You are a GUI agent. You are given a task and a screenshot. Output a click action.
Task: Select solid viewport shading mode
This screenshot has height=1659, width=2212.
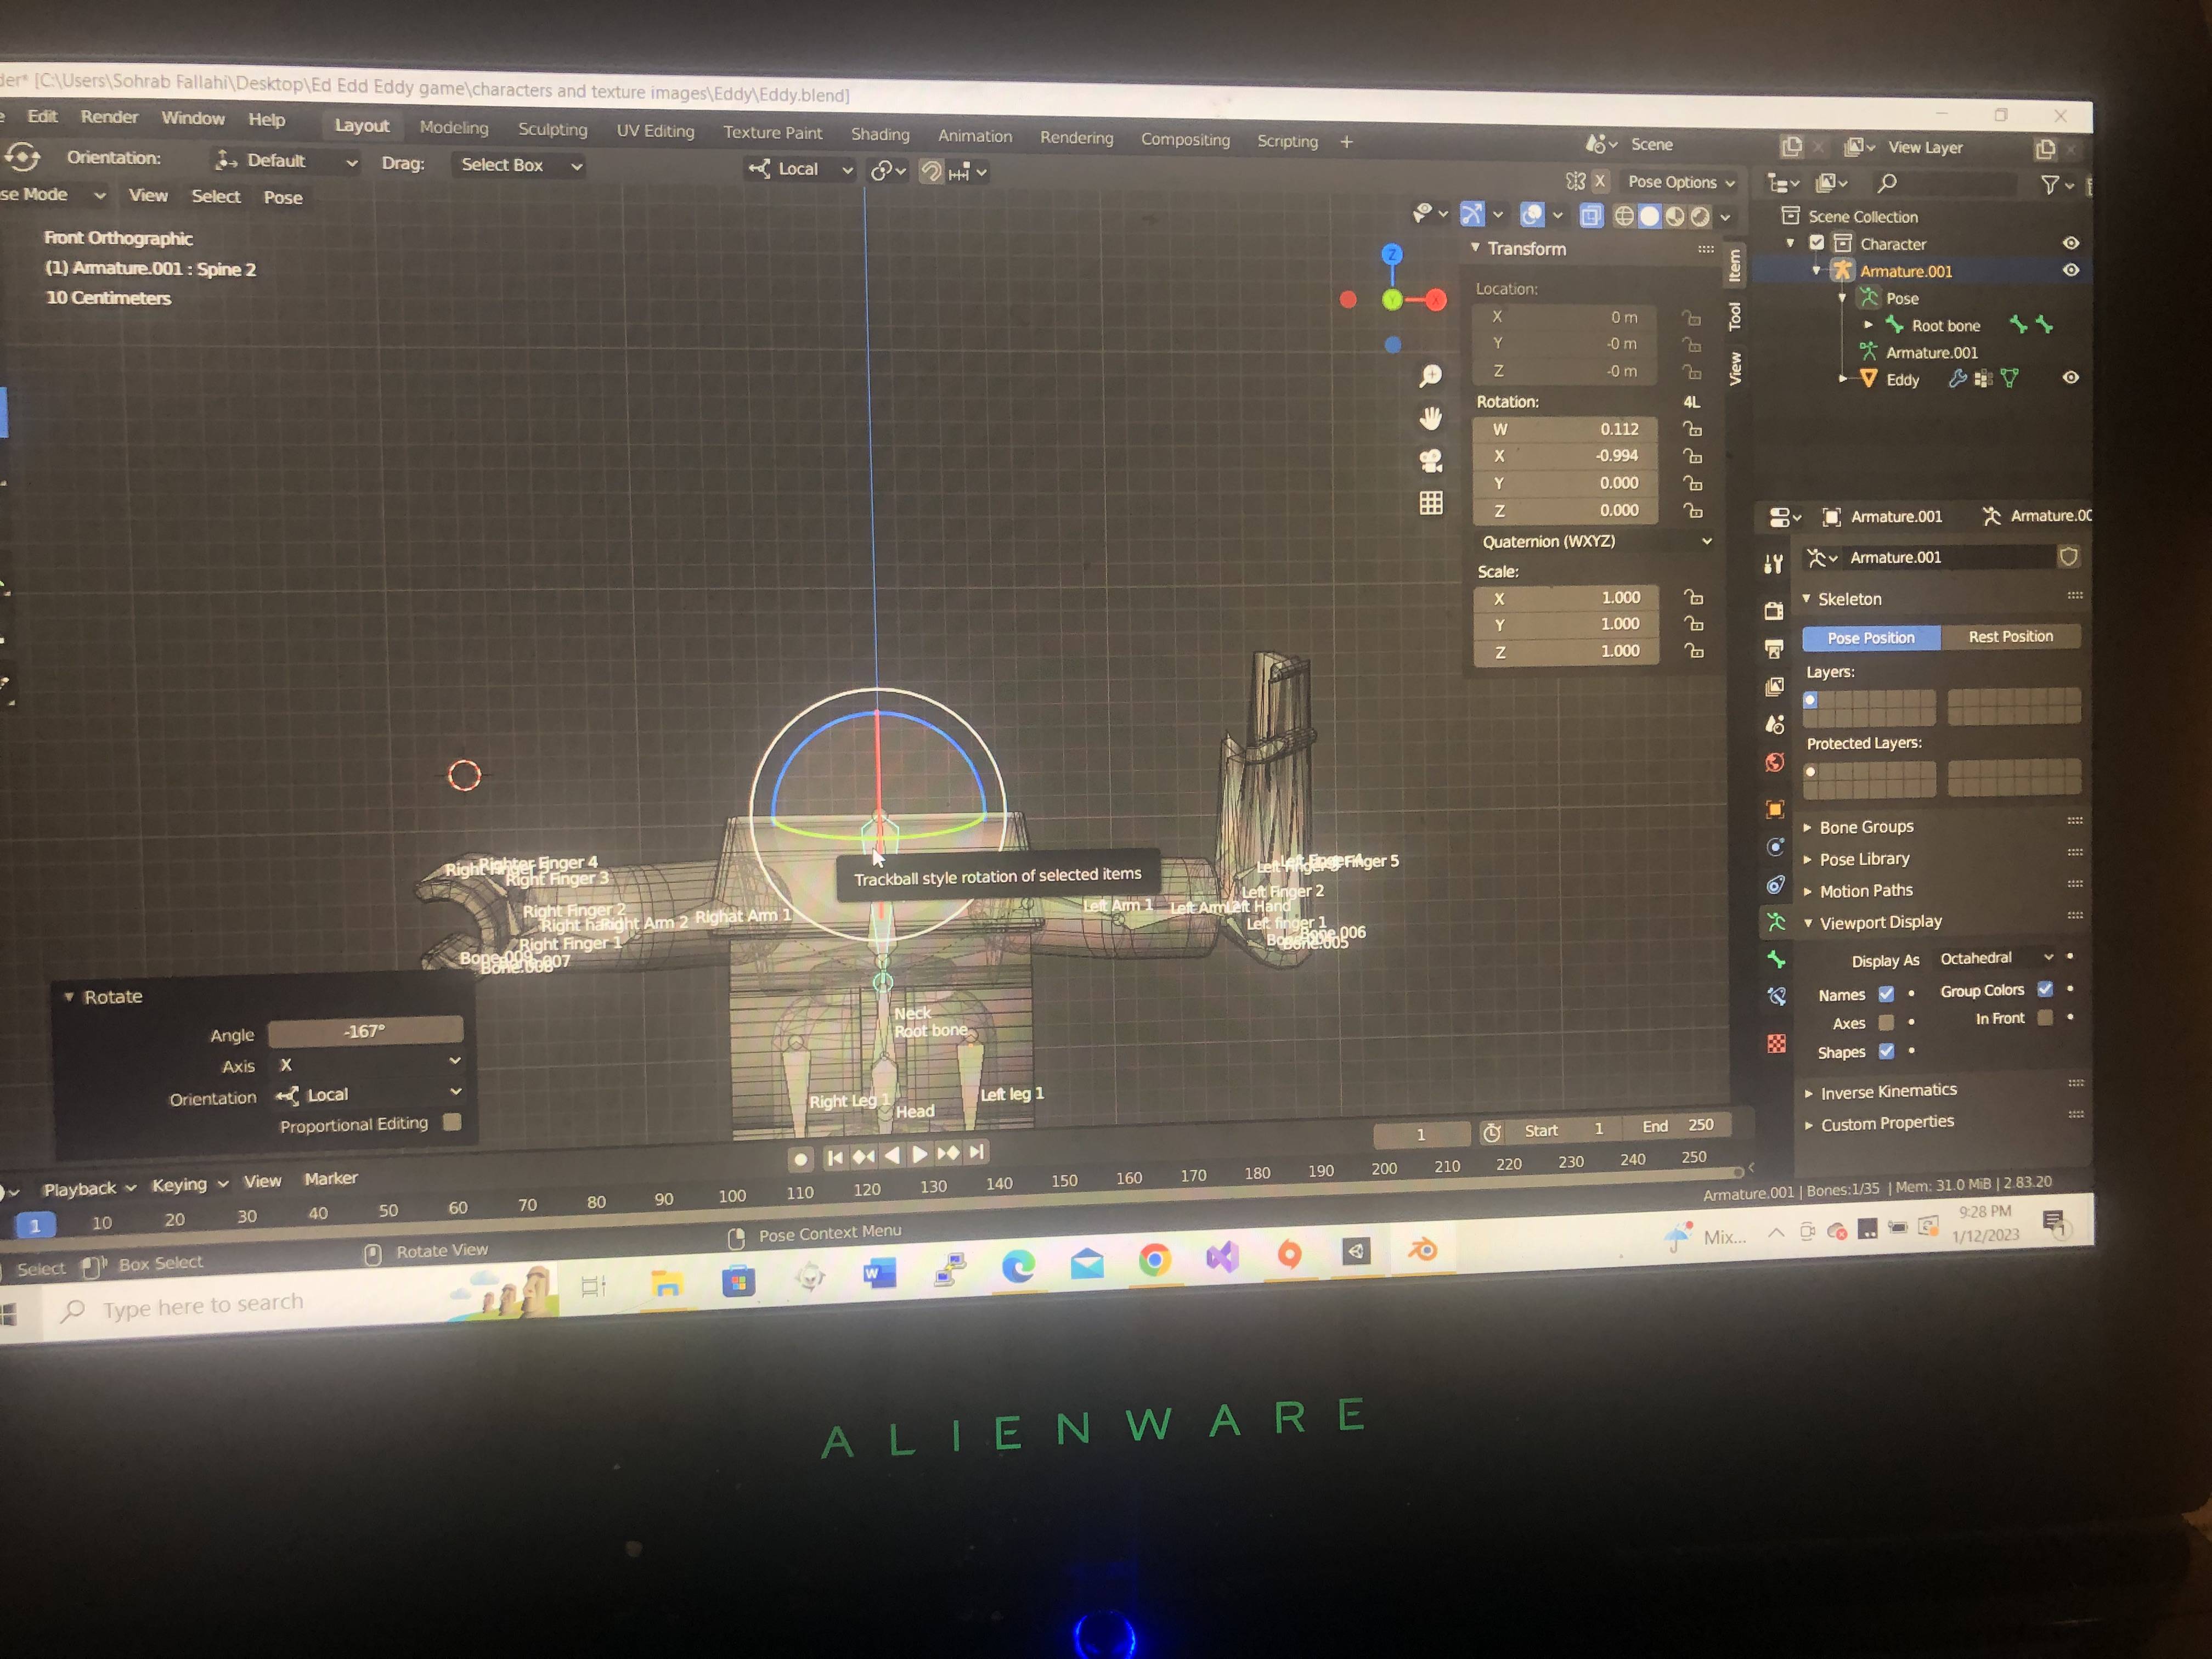pos(1650,216)
